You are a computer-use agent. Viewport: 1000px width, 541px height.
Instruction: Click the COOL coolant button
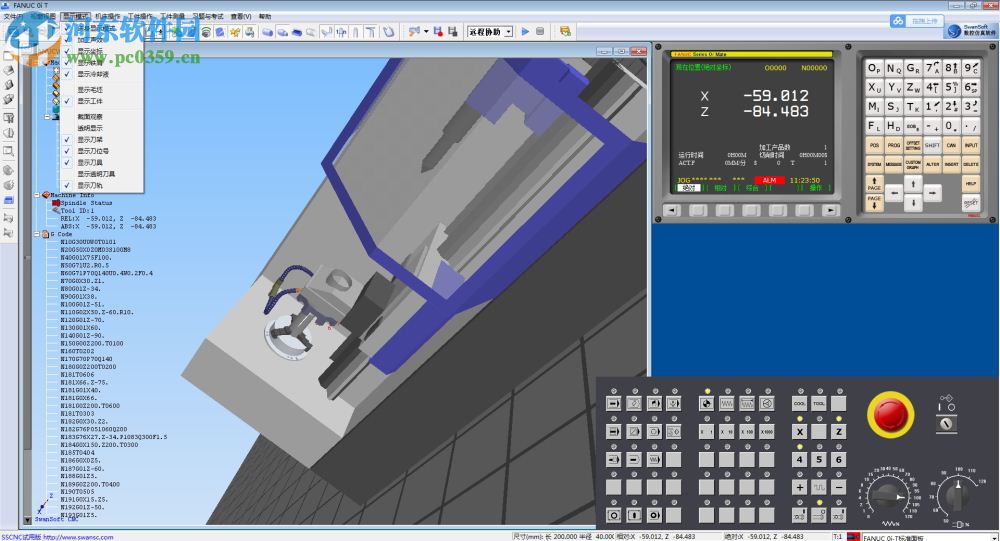[x=800, y=403]
